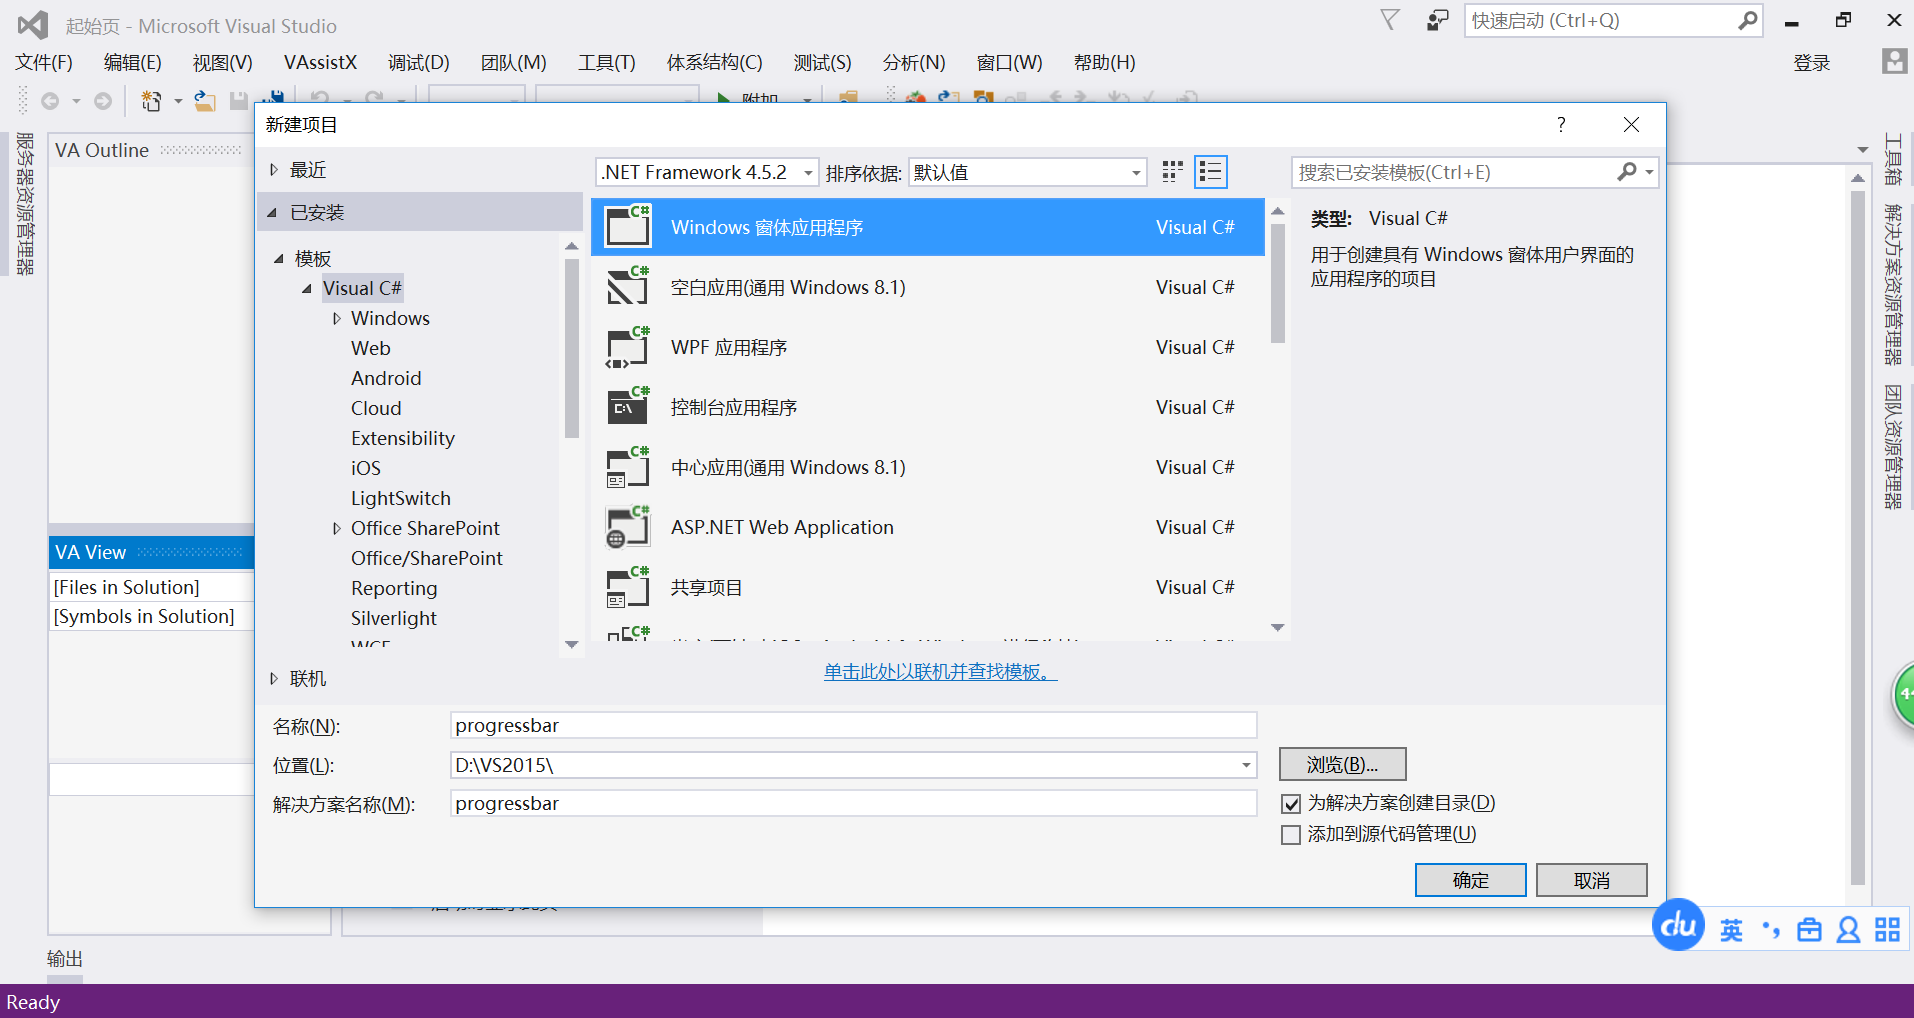Select the Windows 窗体应用程序 template icon

click(629, 226)
